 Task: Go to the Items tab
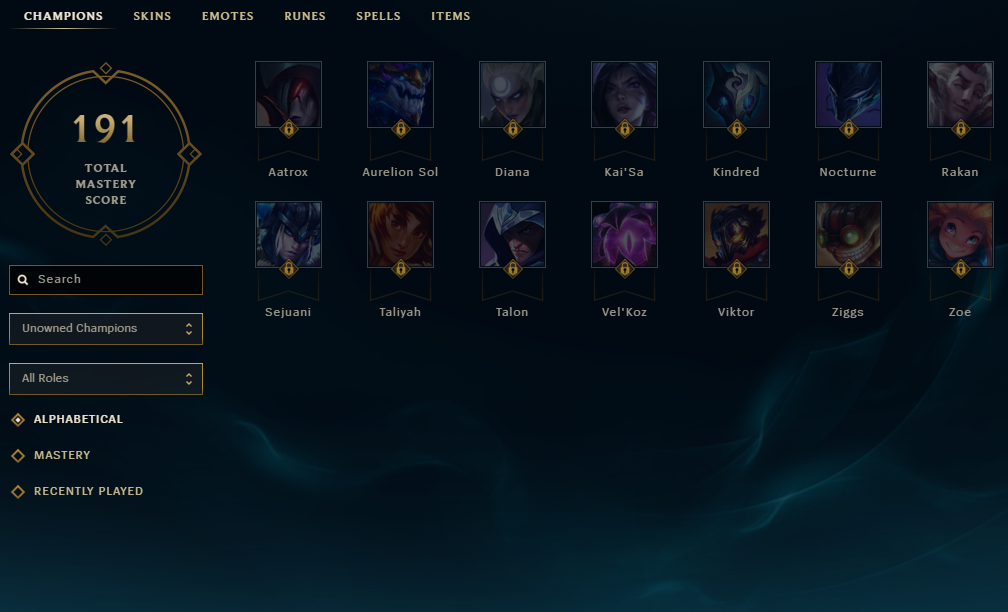pos(451,16)
